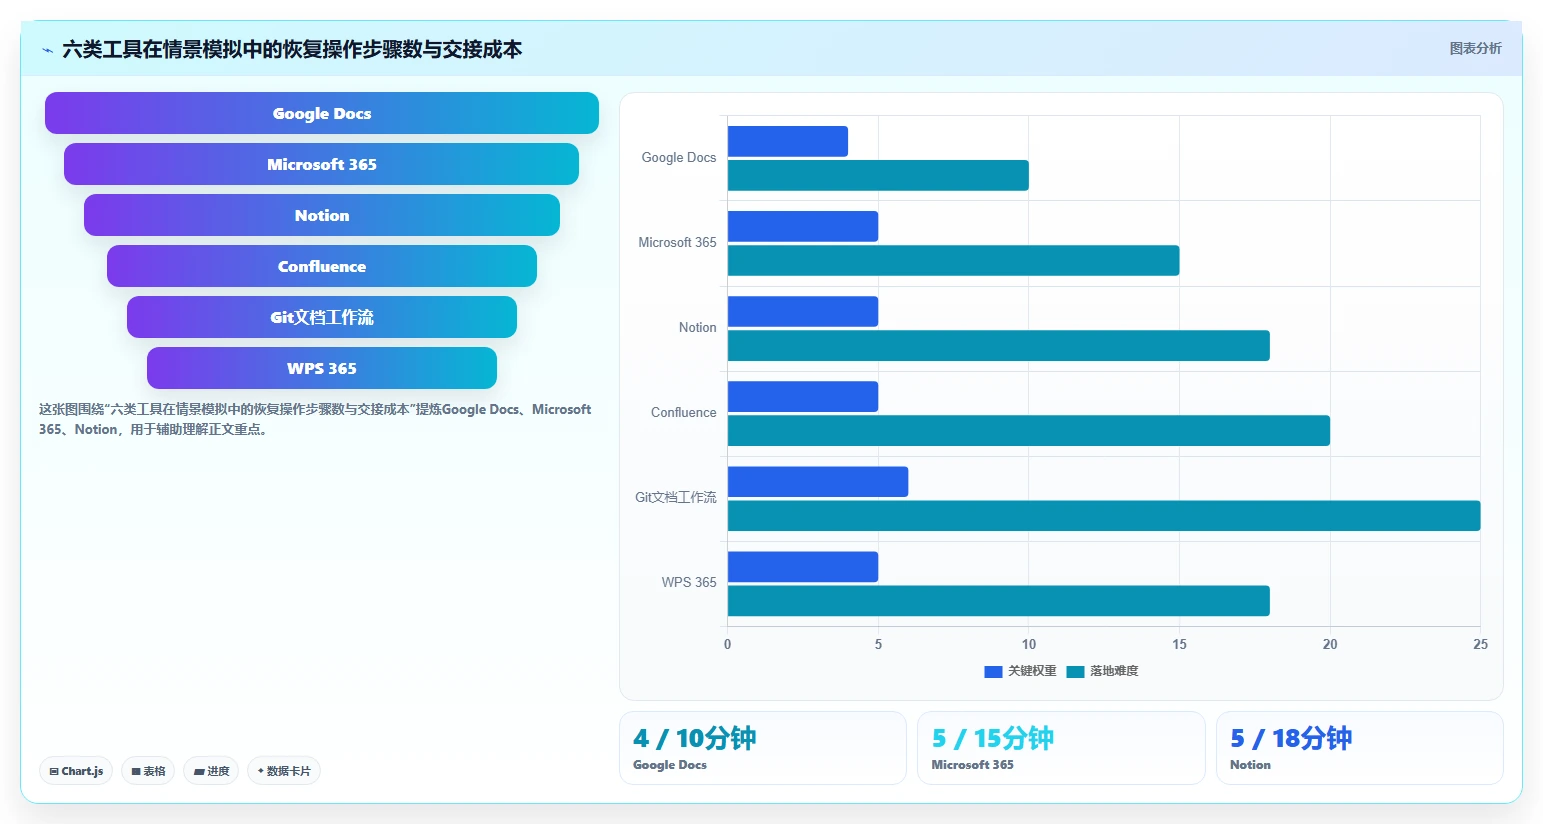Click the blue 关键权重 bar for WPS 365

(803, 567)
